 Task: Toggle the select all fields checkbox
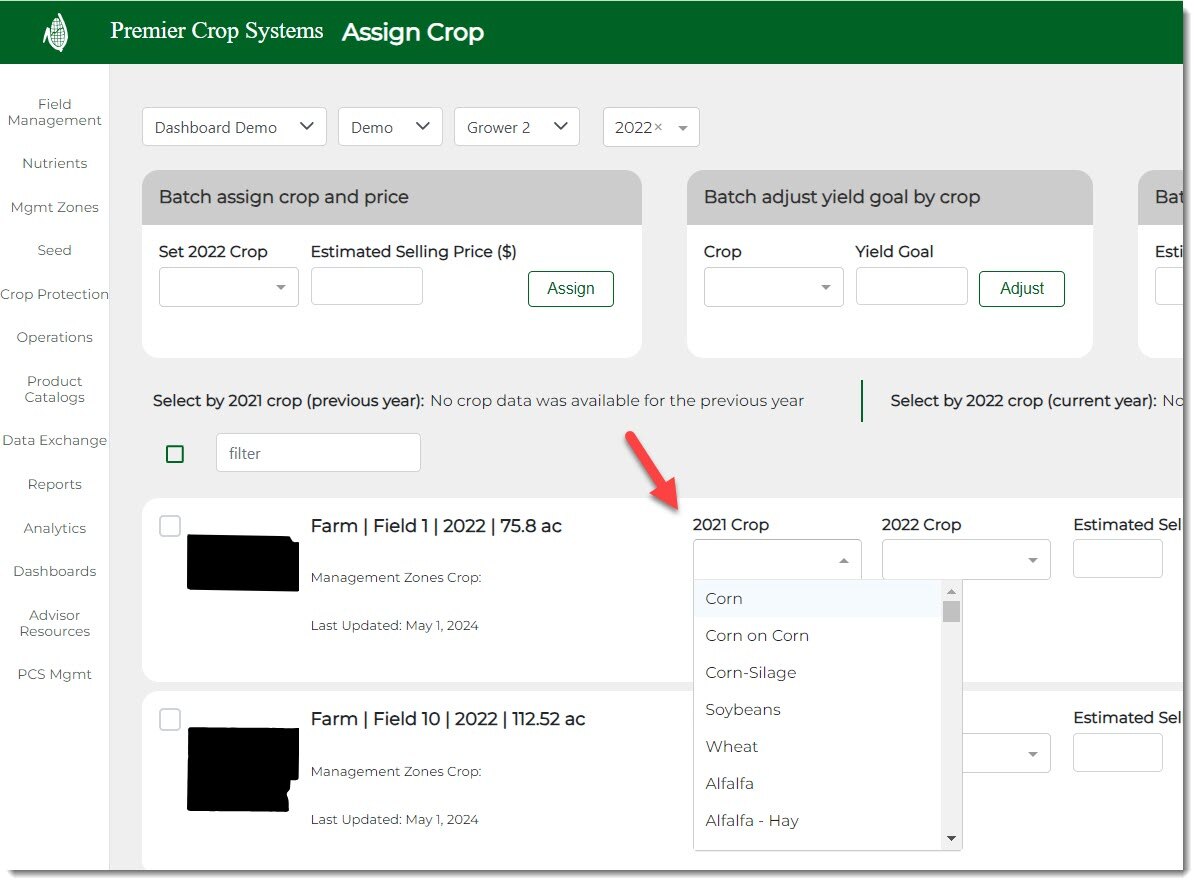click(175, 454)
